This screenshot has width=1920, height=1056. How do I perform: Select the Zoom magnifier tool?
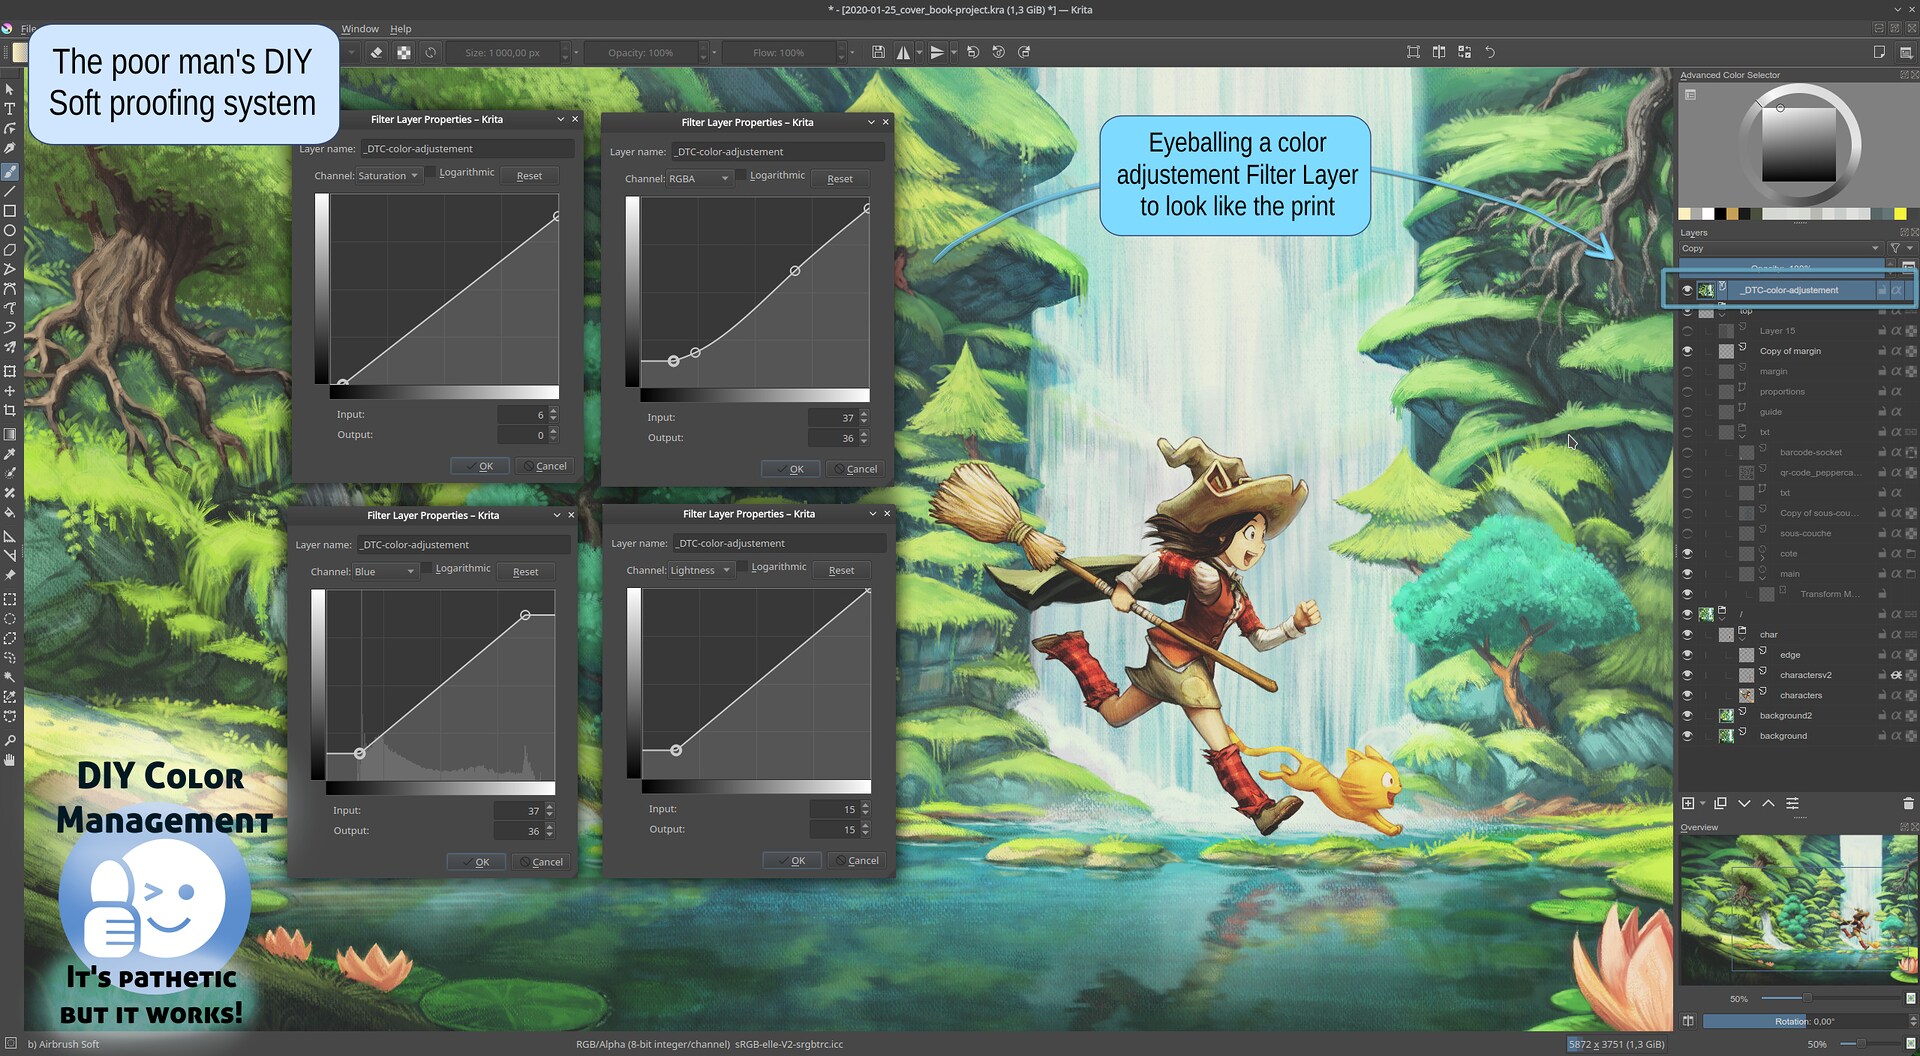(x=10, y=740)
